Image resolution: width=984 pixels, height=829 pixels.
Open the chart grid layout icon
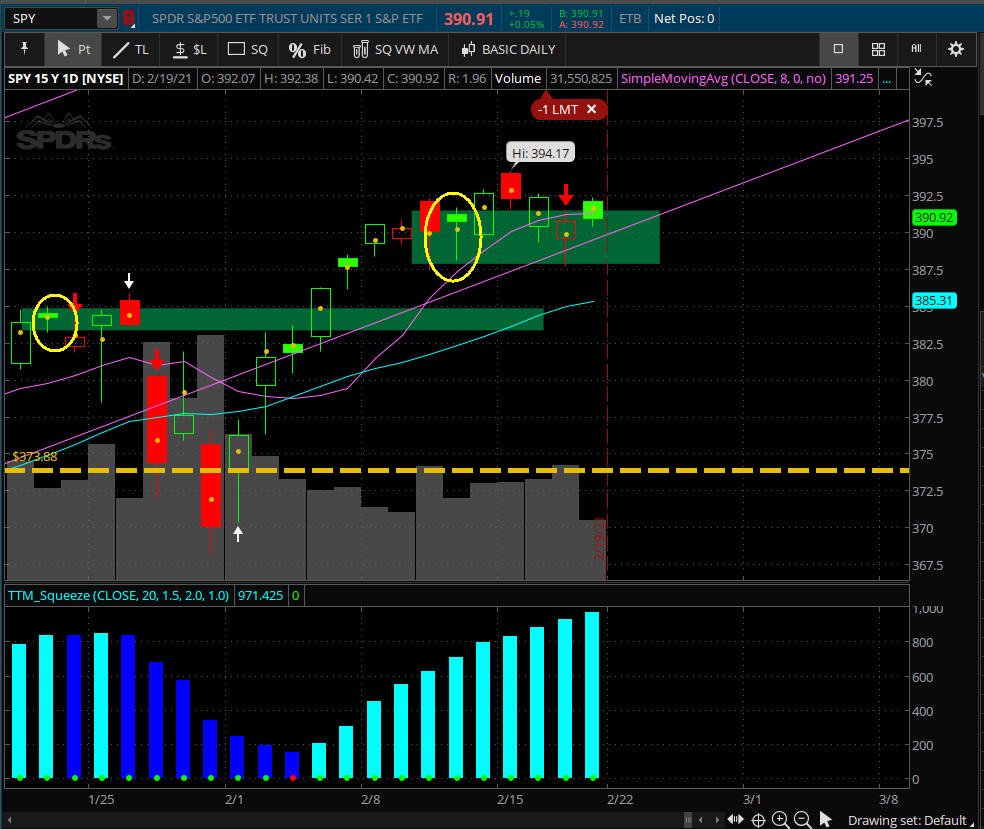pyautogui.click(x=879, y=49)
